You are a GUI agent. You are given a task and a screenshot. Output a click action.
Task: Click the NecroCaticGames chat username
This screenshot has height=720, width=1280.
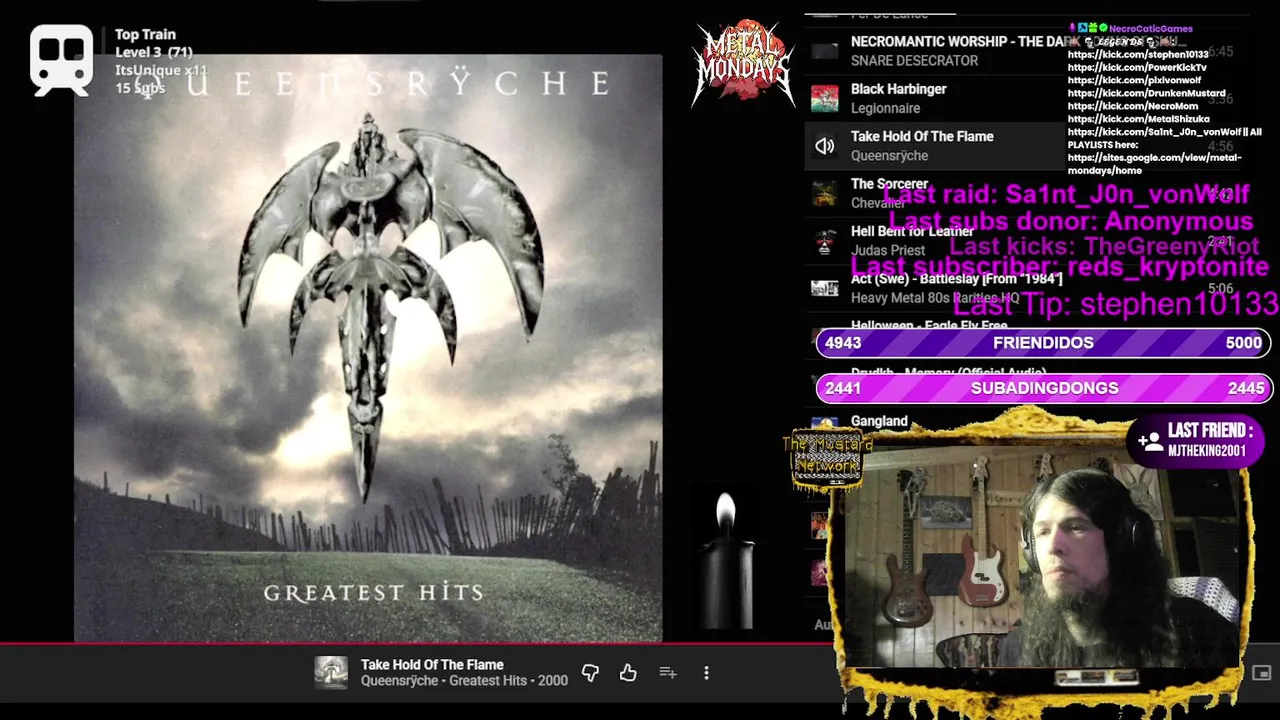(1151, 28)
